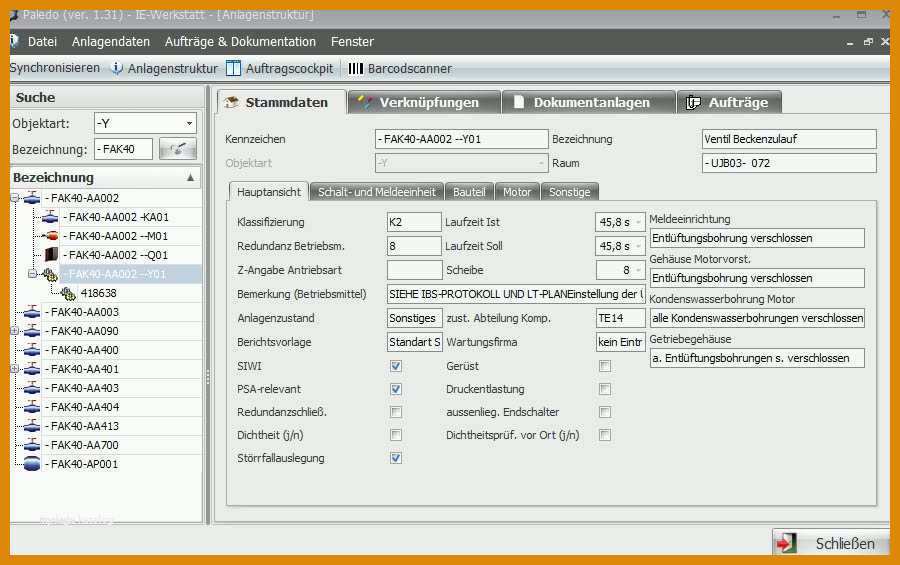Click the Bezeichnung search field -FAK40
Image resolution: width=900 pixels, height=565 pixels.
[123, 149]
